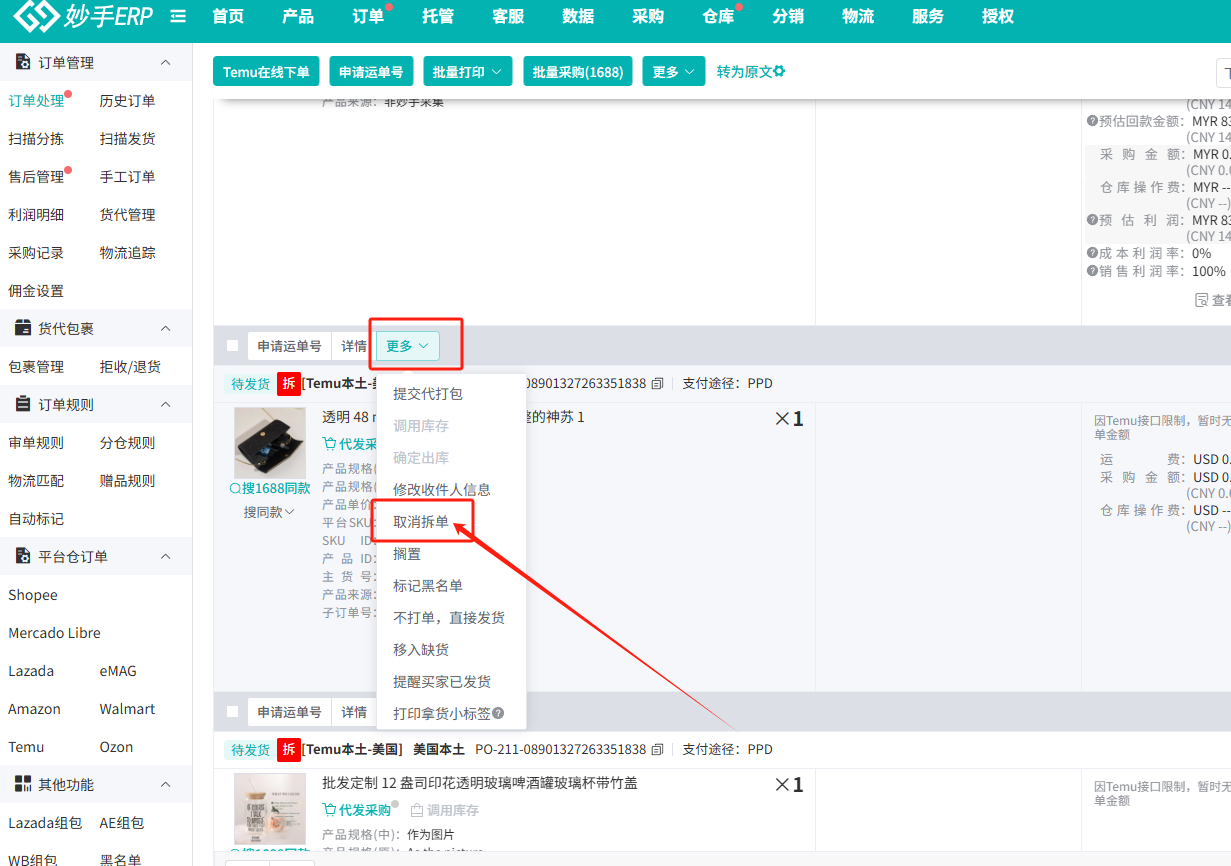Open the 物流 top navigation tab
Image resolution: width=1231 pixels, height=866 pixels.
(x=858, y=16)
